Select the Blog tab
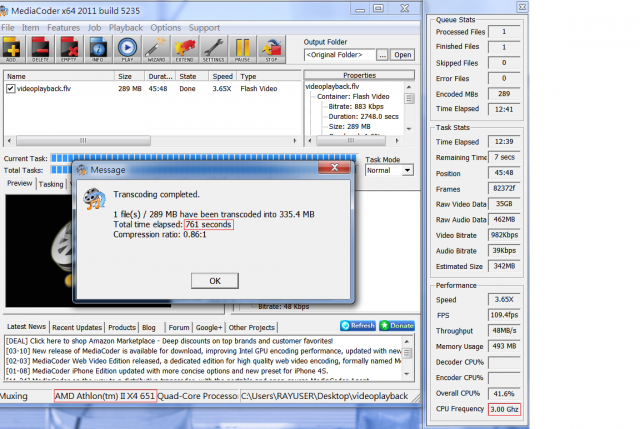 click(149, 327)
